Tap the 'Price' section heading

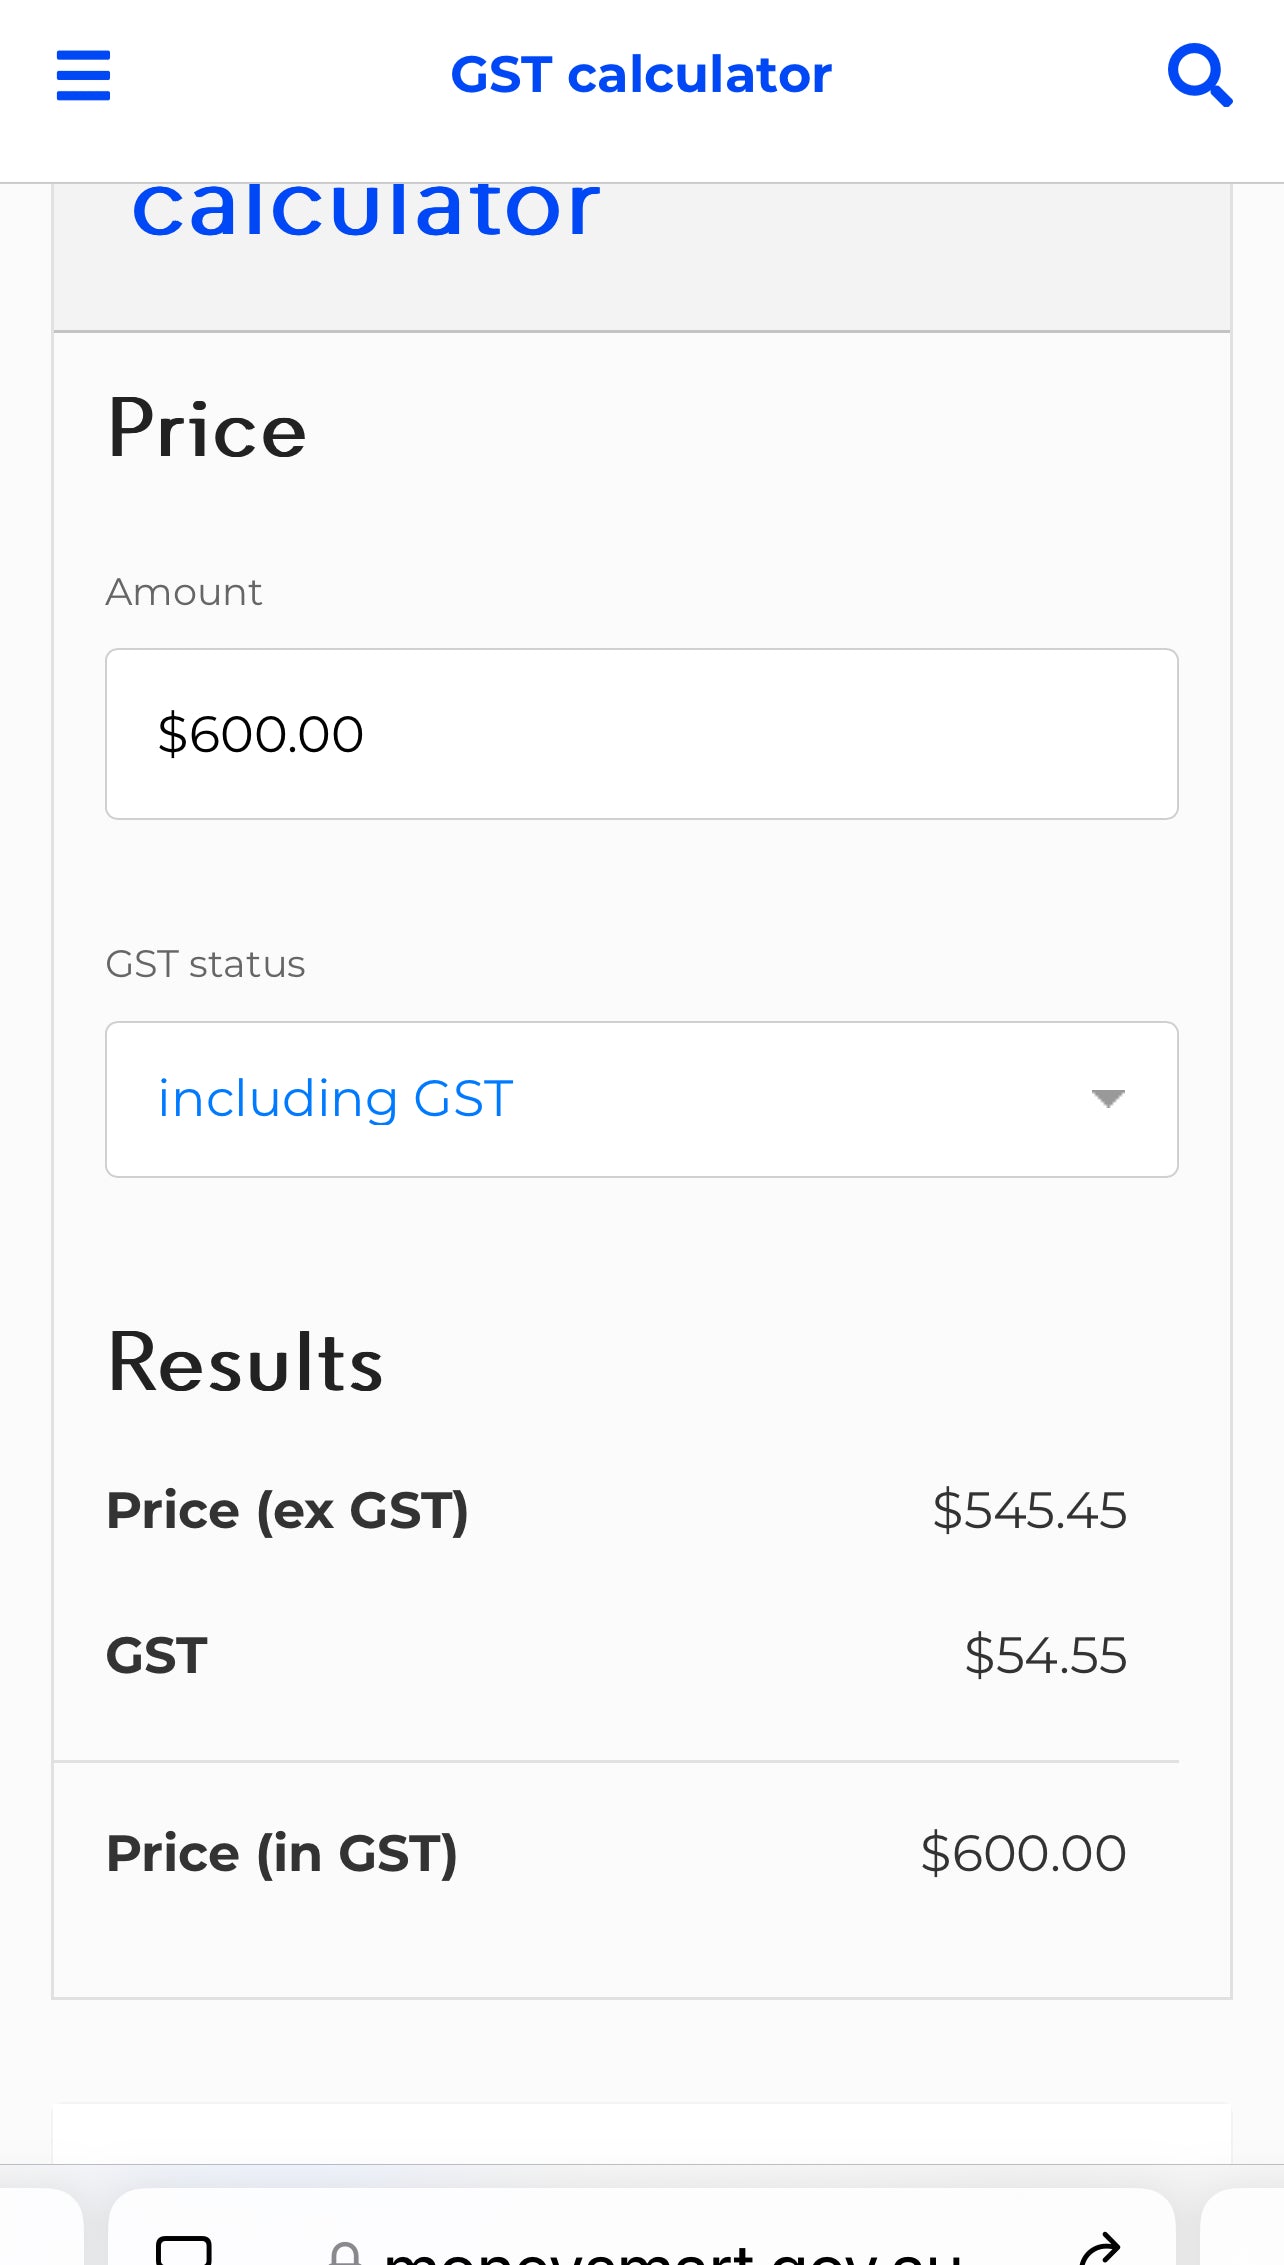(207, 429)
